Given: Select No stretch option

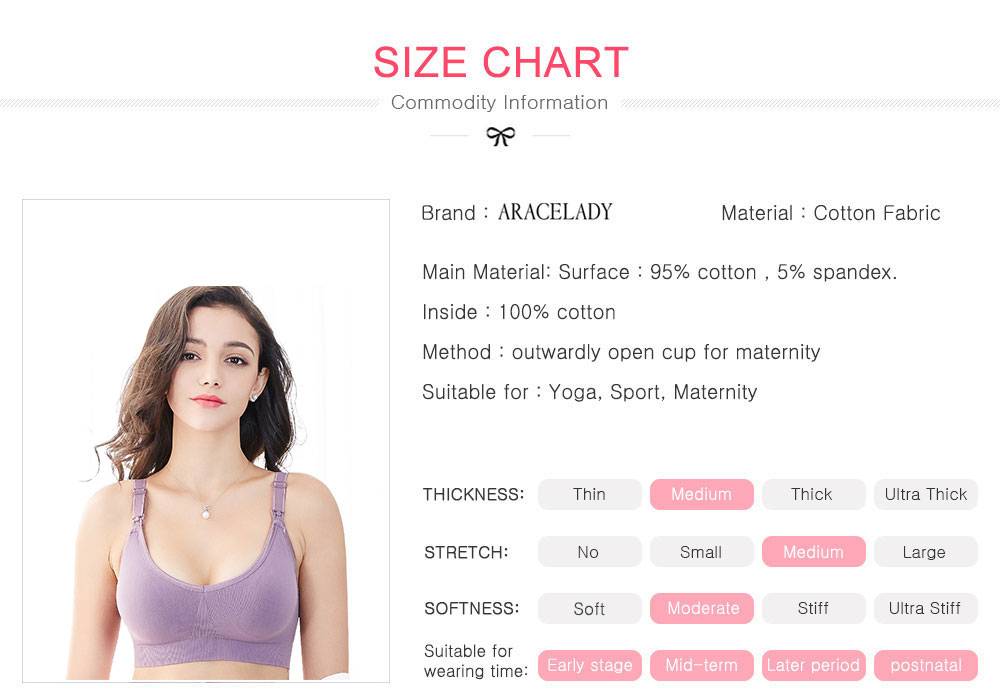Looking at the screenshot, I should point(589,552).
